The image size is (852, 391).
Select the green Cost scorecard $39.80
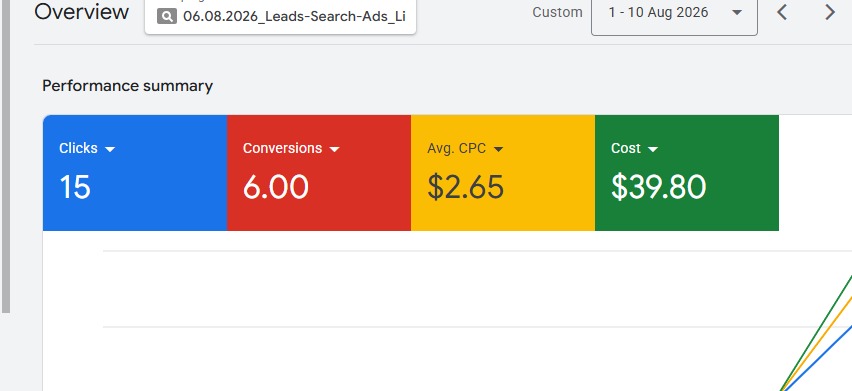tap(687, 173)
